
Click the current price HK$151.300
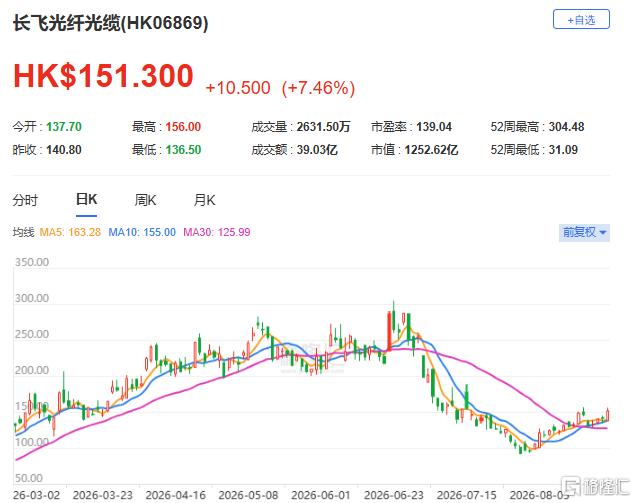(103, 76)
